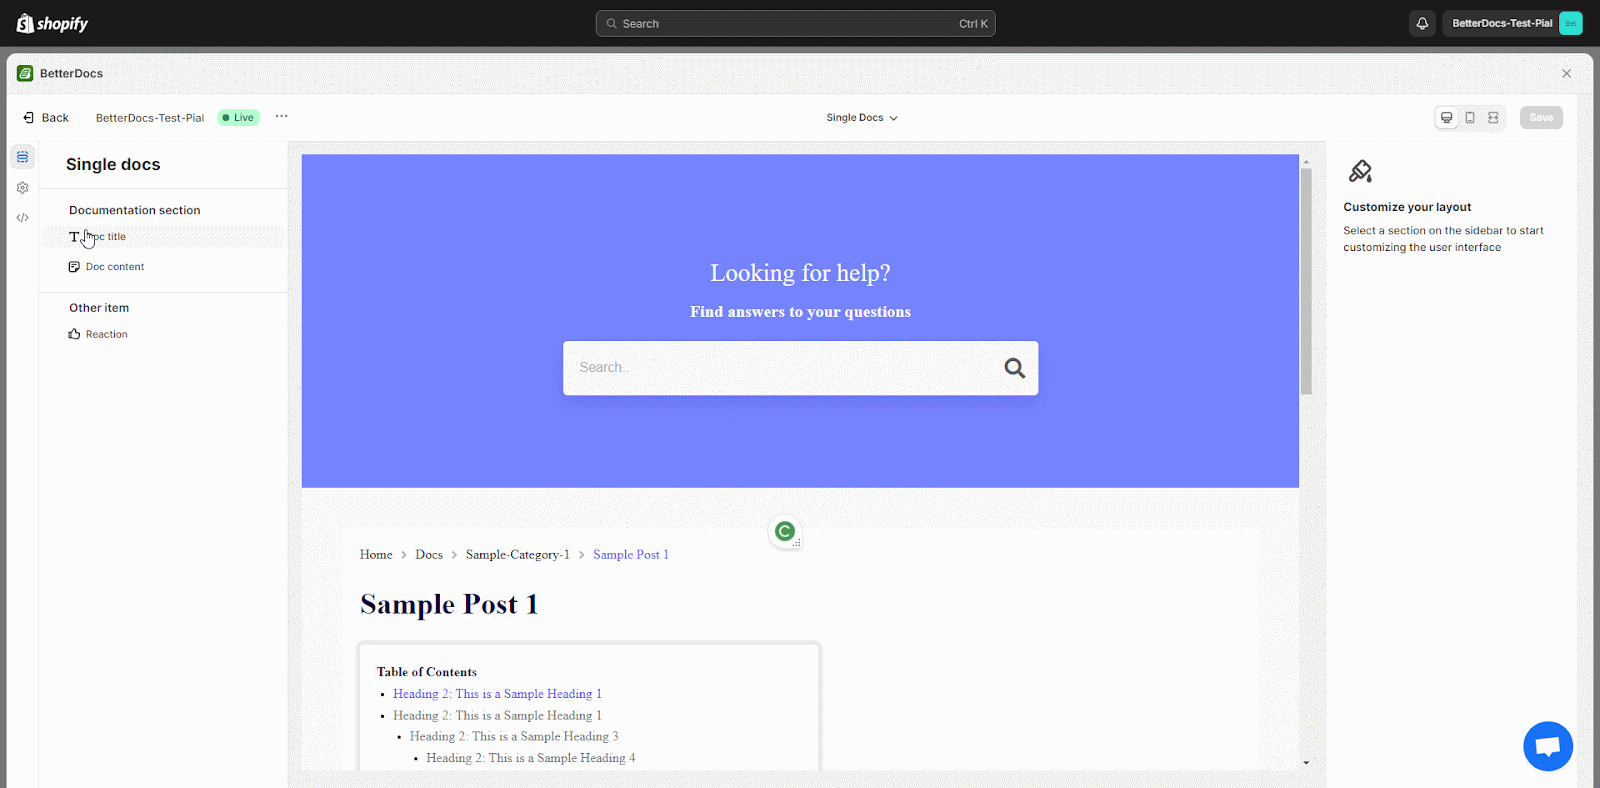Click the Save button

click(1541, 117)
